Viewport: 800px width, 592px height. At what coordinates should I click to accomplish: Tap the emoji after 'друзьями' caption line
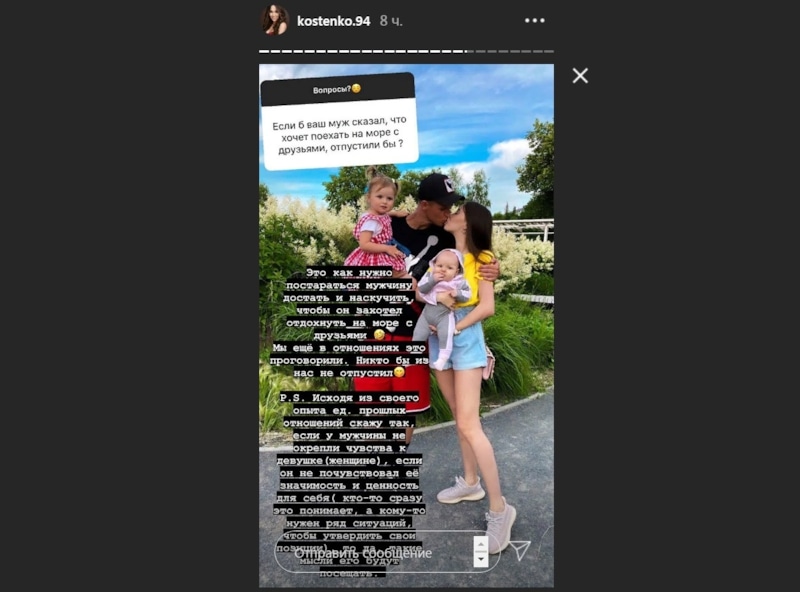click(x=379, y=335)
